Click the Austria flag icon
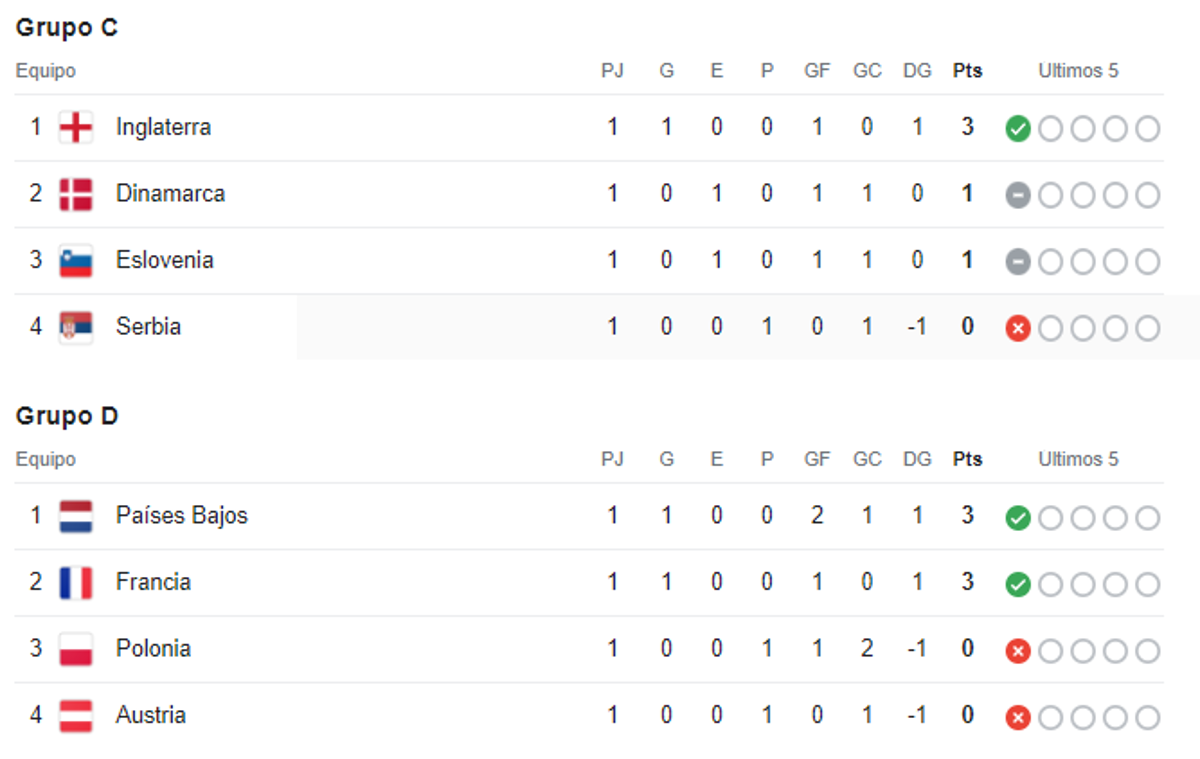Image resolution: width=1200 pixels, height=759 pixels. click(x=76, y=716)
